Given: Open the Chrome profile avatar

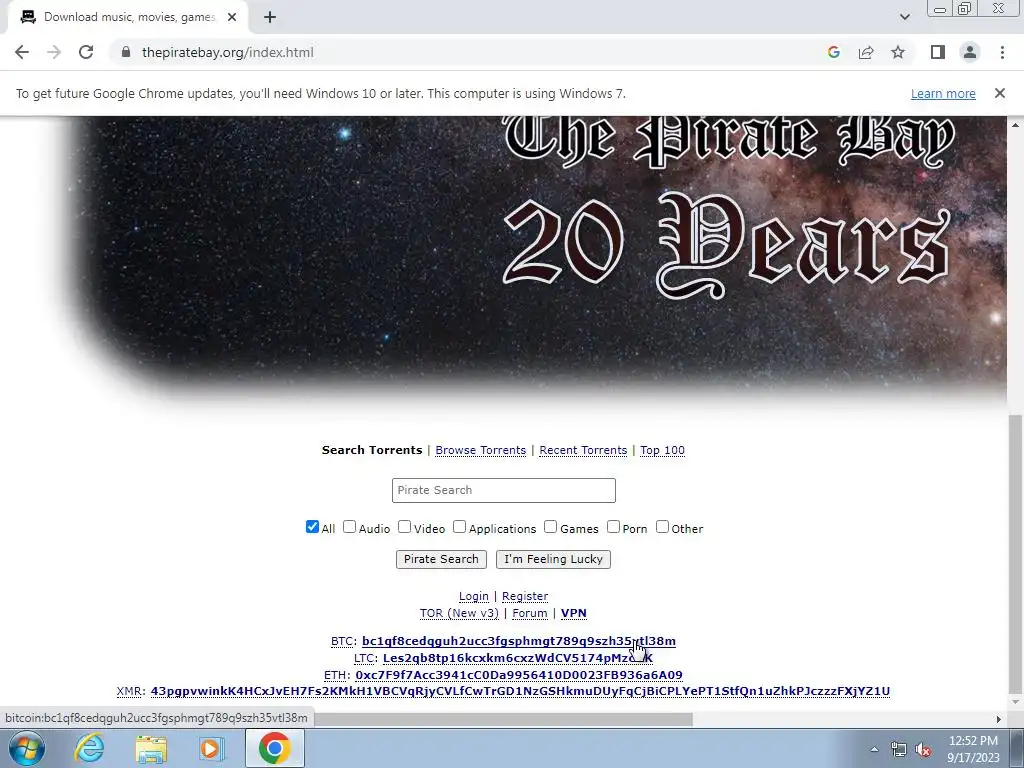Looking at the screenshot, I should [970, 52].
